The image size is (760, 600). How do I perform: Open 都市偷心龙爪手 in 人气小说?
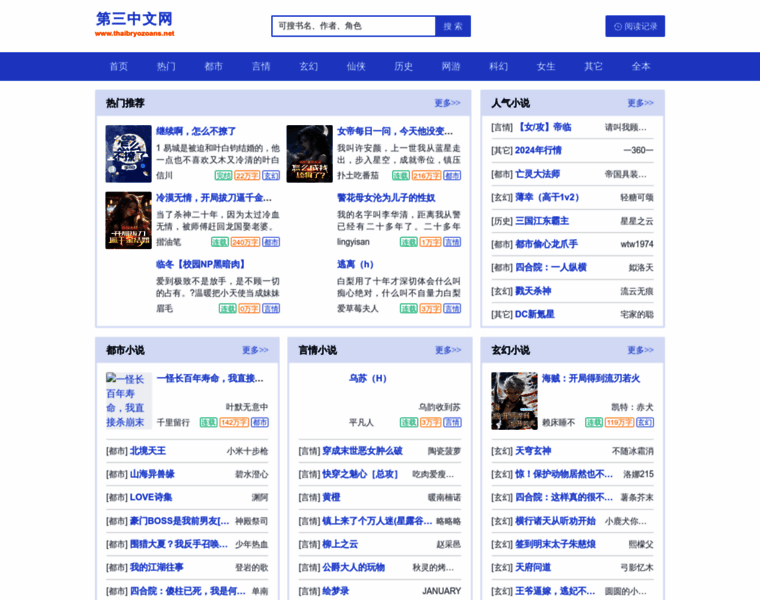(546, 244)
